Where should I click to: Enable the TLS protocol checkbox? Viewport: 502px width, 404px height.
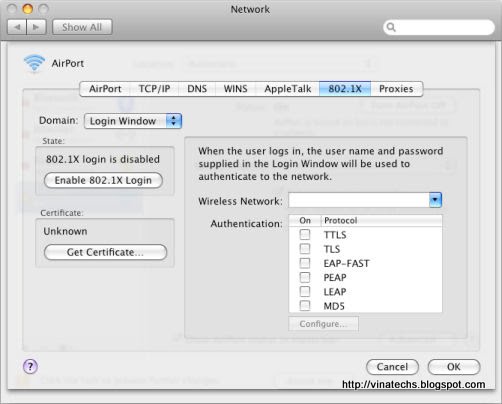tap(305, 249)
